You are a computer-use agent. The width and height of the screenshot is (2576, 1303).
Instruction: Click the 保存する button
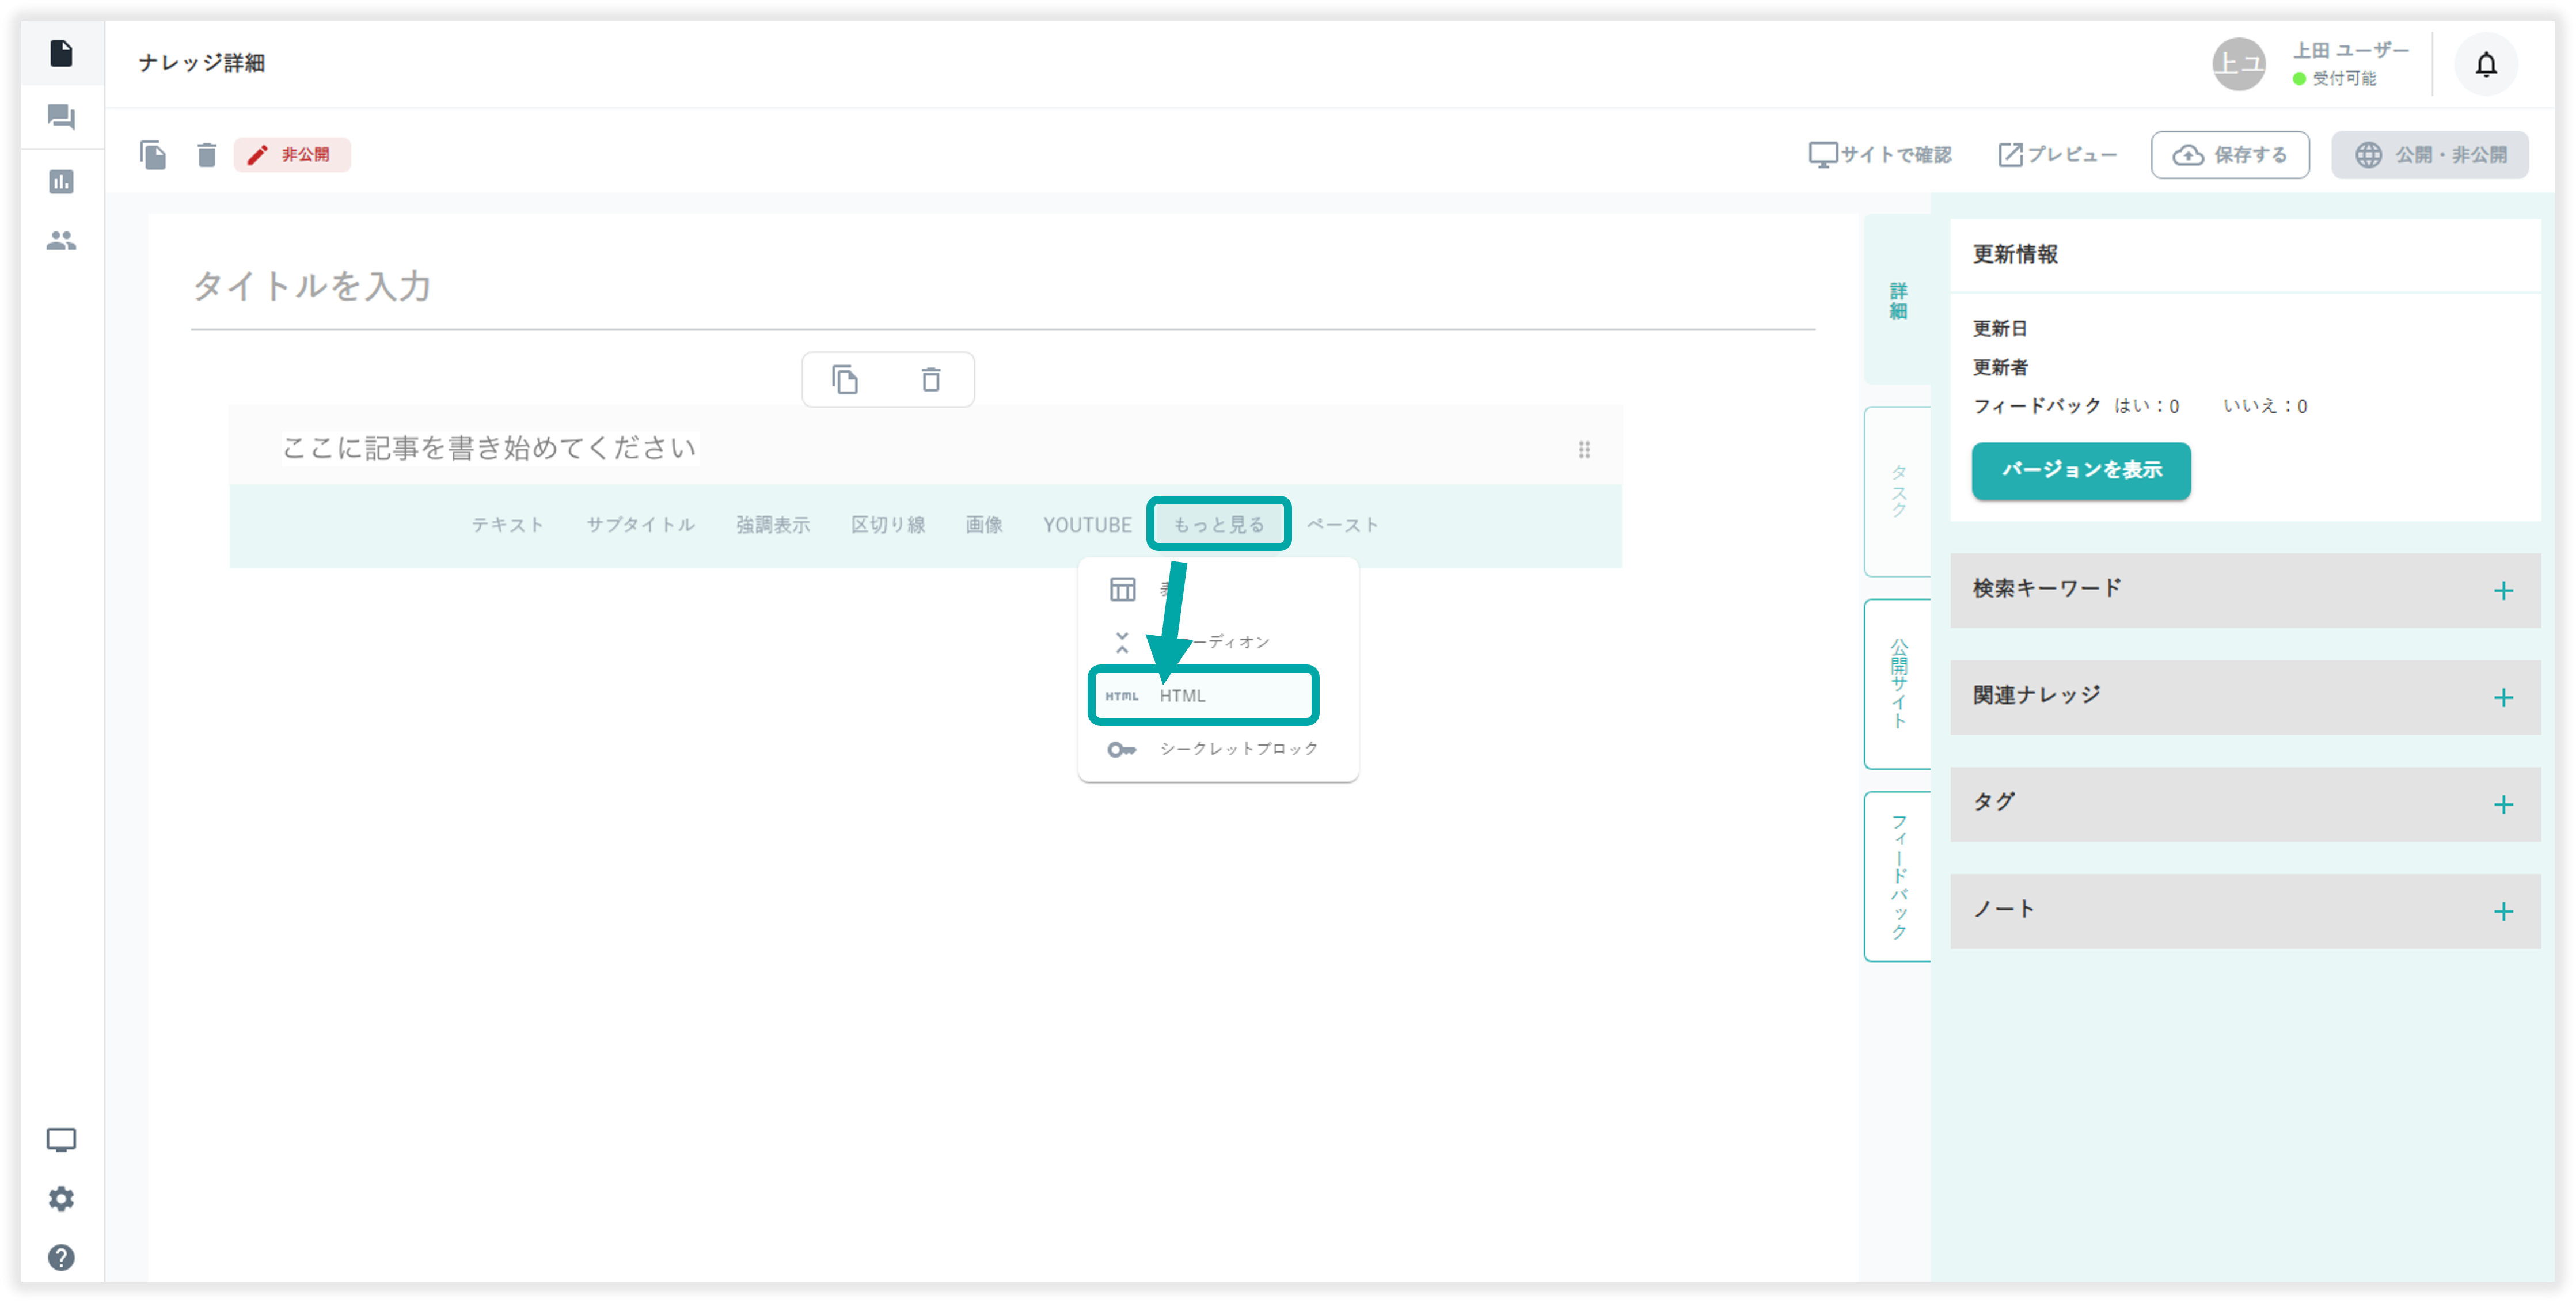[x=2229, y=155]
